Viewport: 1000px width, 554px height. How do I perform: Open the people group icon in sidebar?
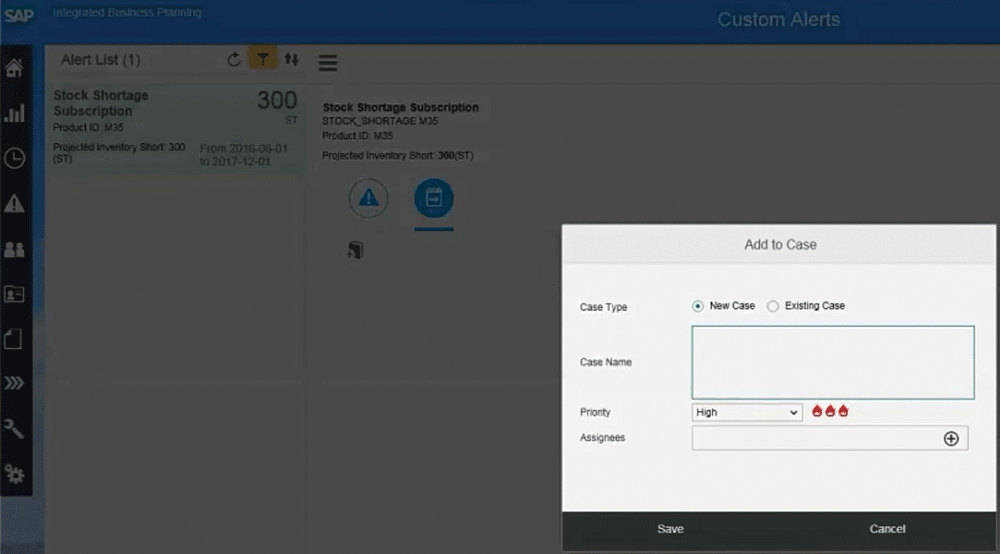(x=14, y=250)
